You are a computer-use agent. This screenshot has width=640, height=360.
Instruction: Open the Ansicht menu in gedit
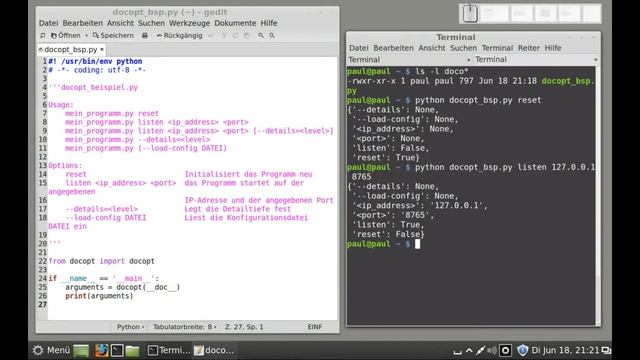tap(120, 23)
